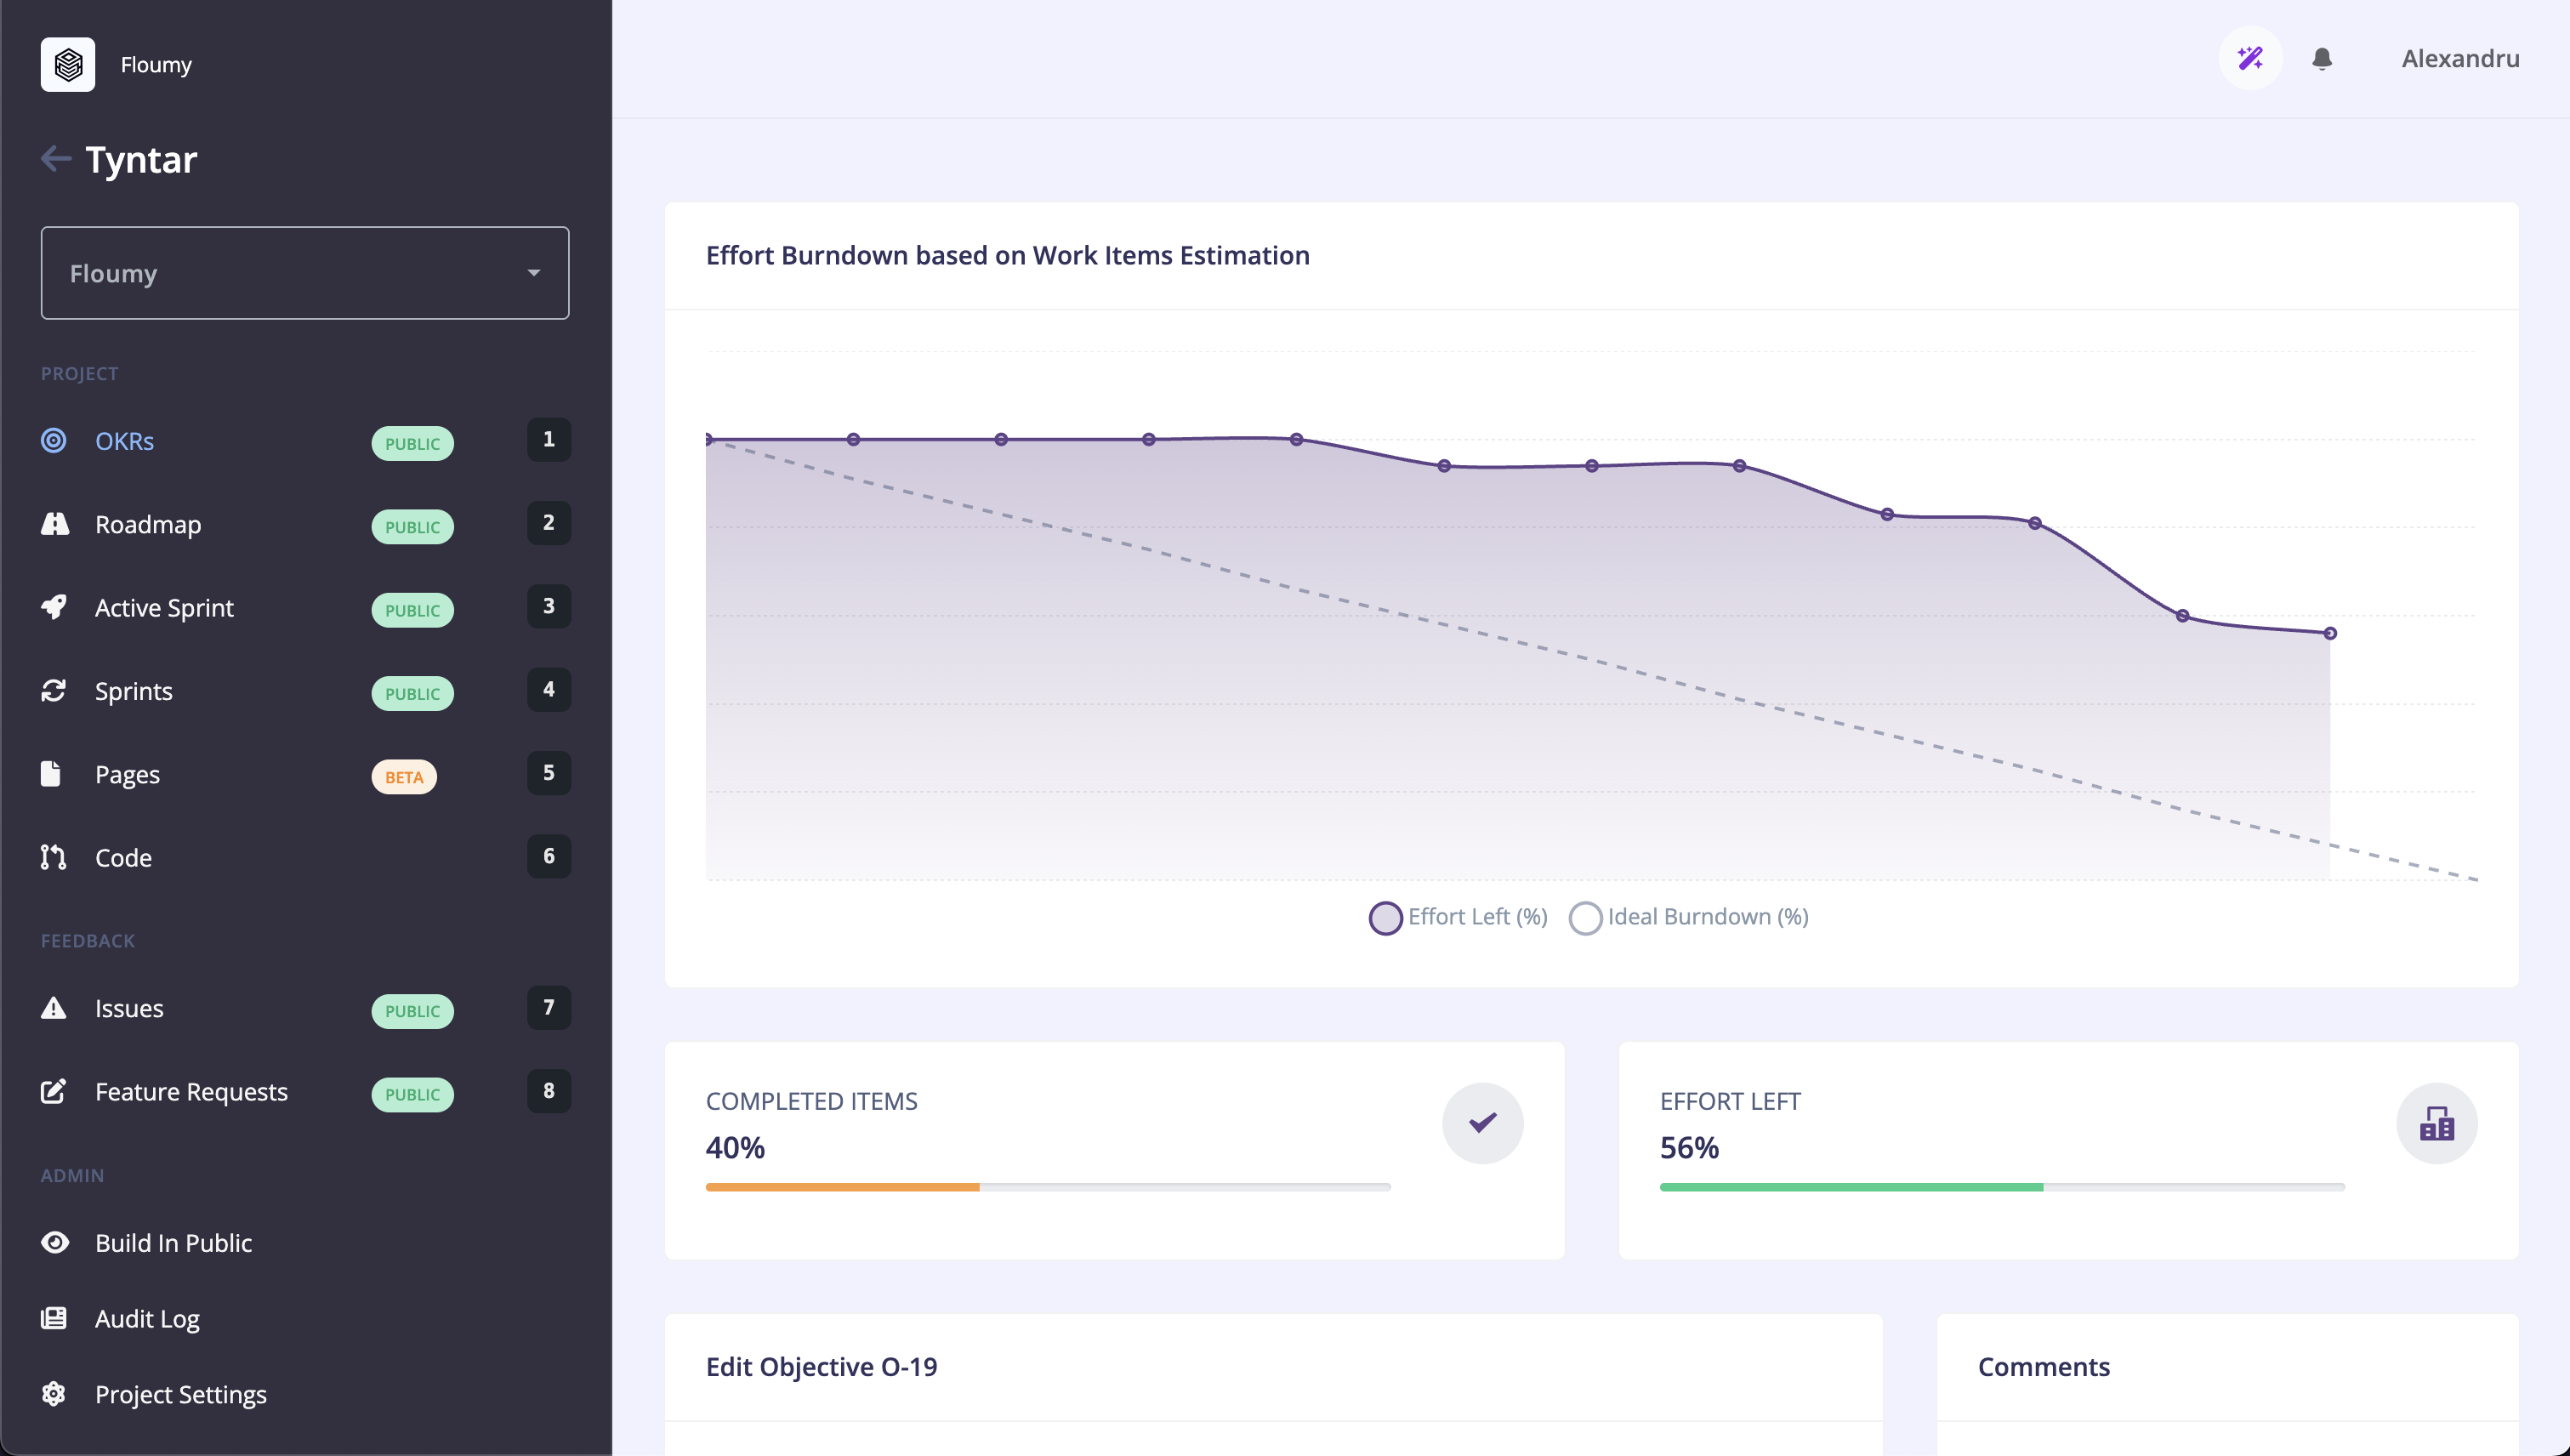Click the Build In Public eye icon

click(54, 1242)
